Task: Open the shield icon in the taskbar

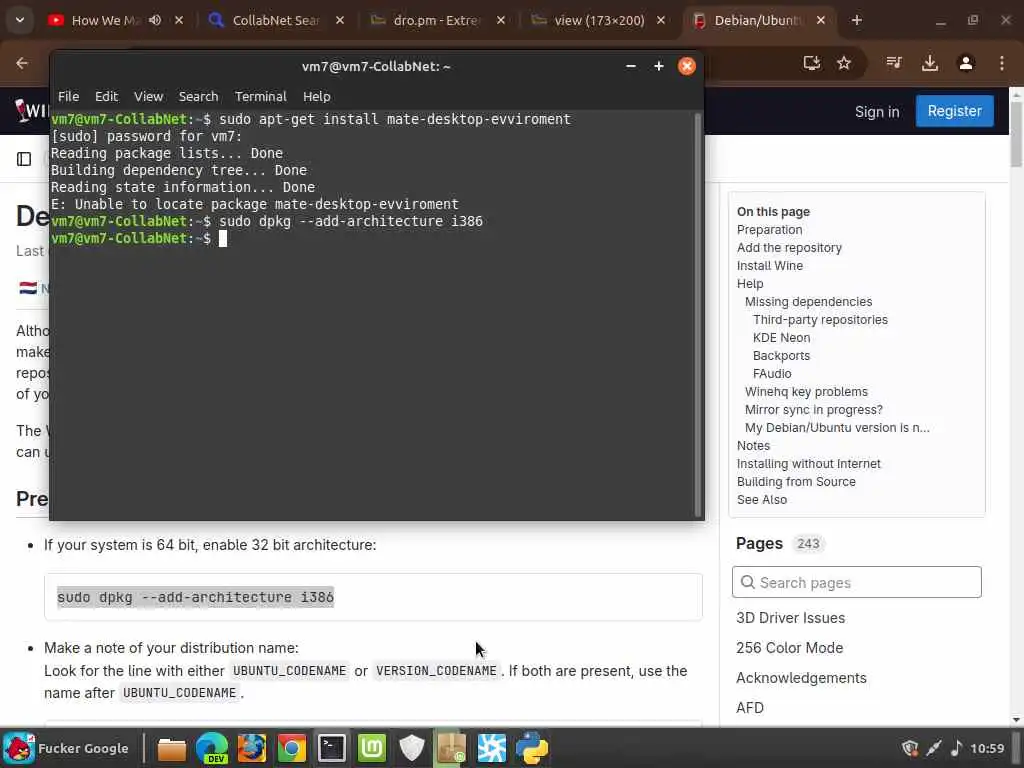Action: pos(411,748)
